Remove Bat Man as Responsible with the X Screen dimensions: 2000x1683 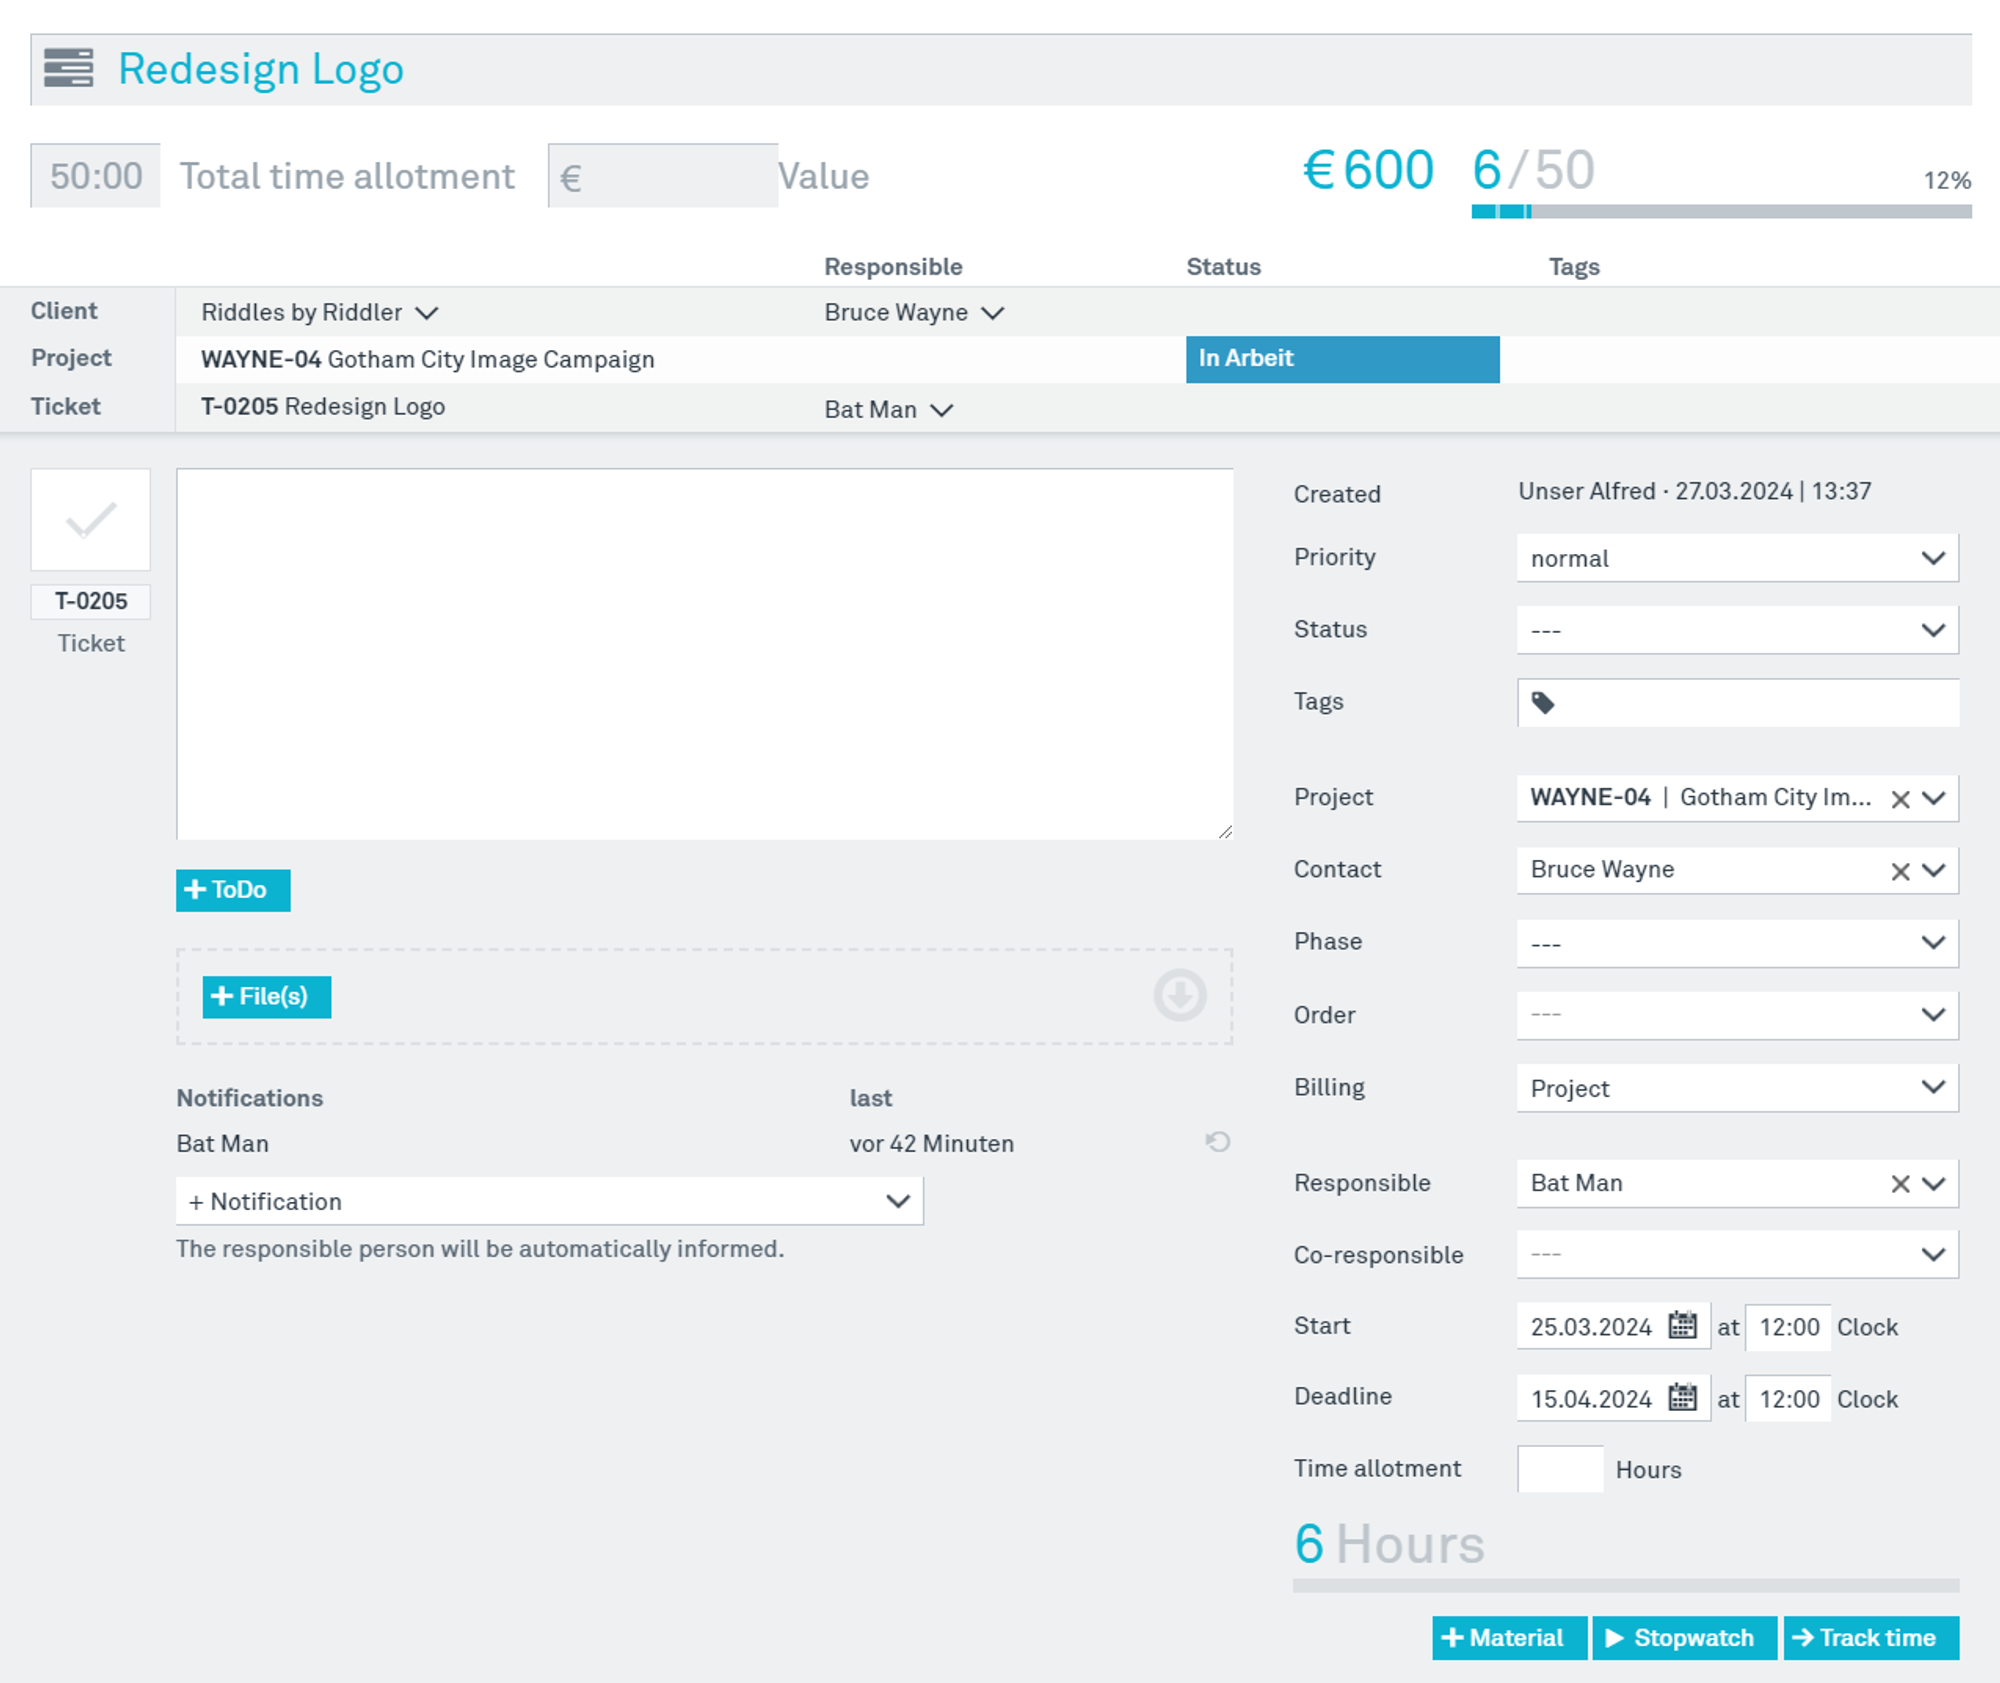[1900, 1184]
